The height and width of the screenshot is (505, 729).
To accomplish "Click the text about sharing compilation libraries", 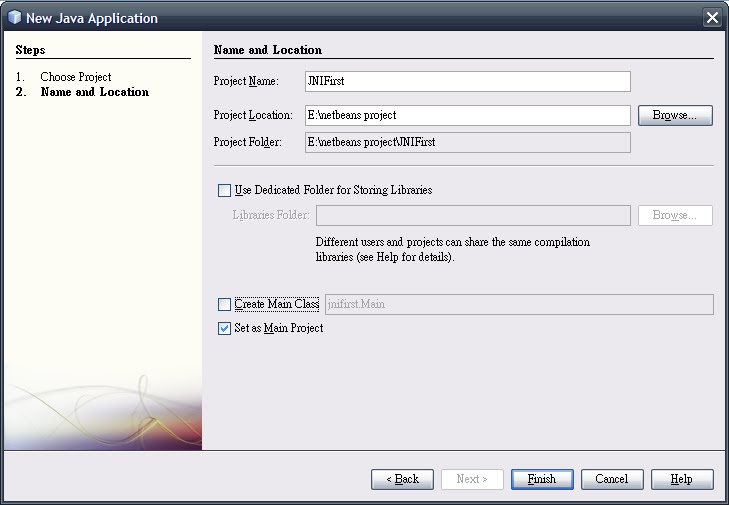I will click(x=453, y=249).
